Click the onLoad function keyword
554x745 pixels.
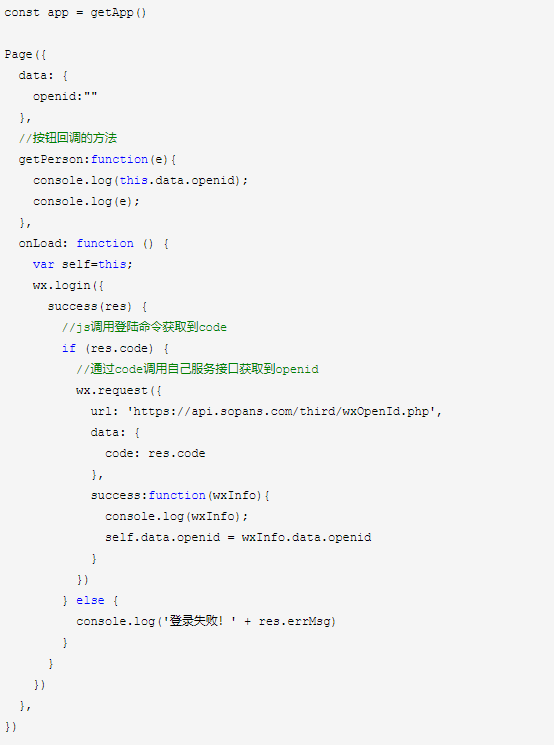pos(105,243)
